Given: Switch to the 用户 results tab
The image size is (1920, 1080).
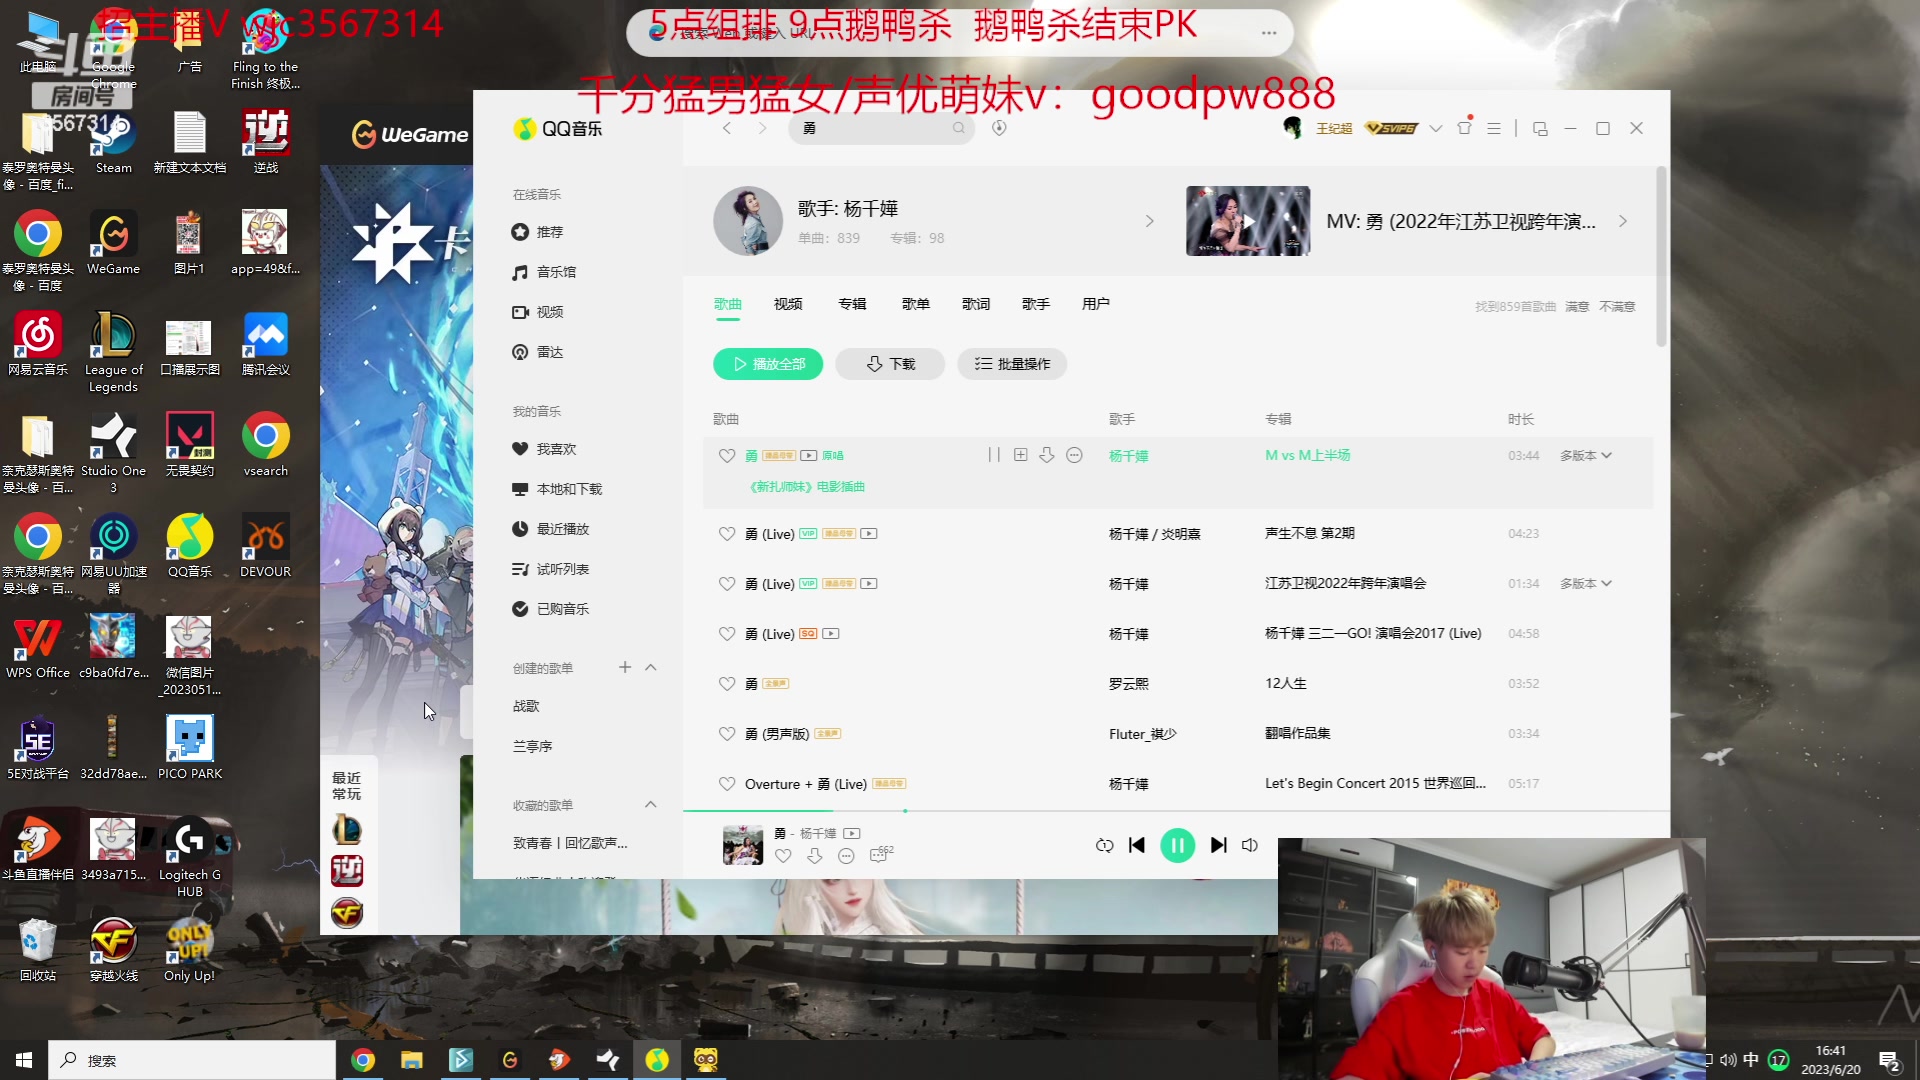Looking at the screenshot, I should (x=1096, y=303).
